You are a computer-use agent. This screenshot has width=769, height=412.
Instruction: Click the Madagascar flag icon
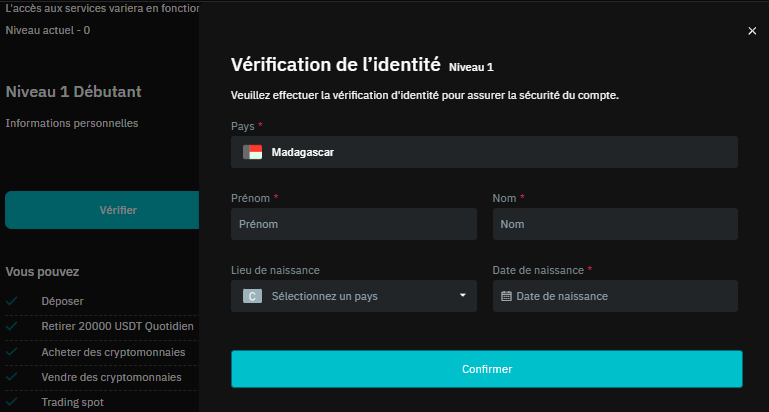[252, 153]
